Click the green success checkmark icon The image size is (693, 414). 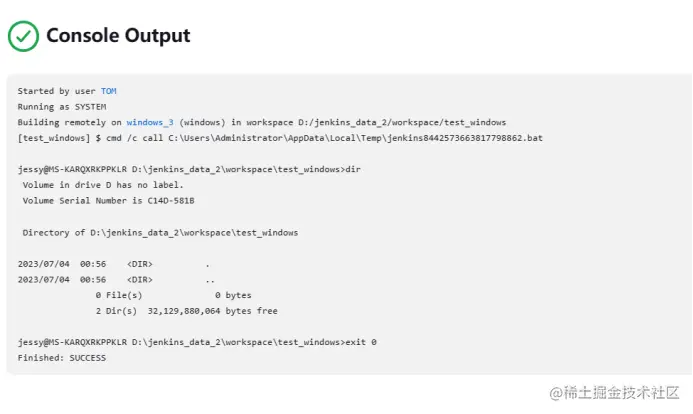click(23, 36)
